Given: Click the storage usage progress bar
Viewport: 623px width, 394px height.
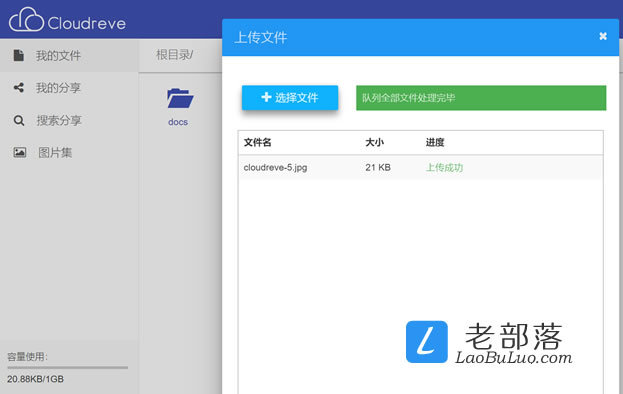Looking at the screenshot, I should (x=68, y=368).
